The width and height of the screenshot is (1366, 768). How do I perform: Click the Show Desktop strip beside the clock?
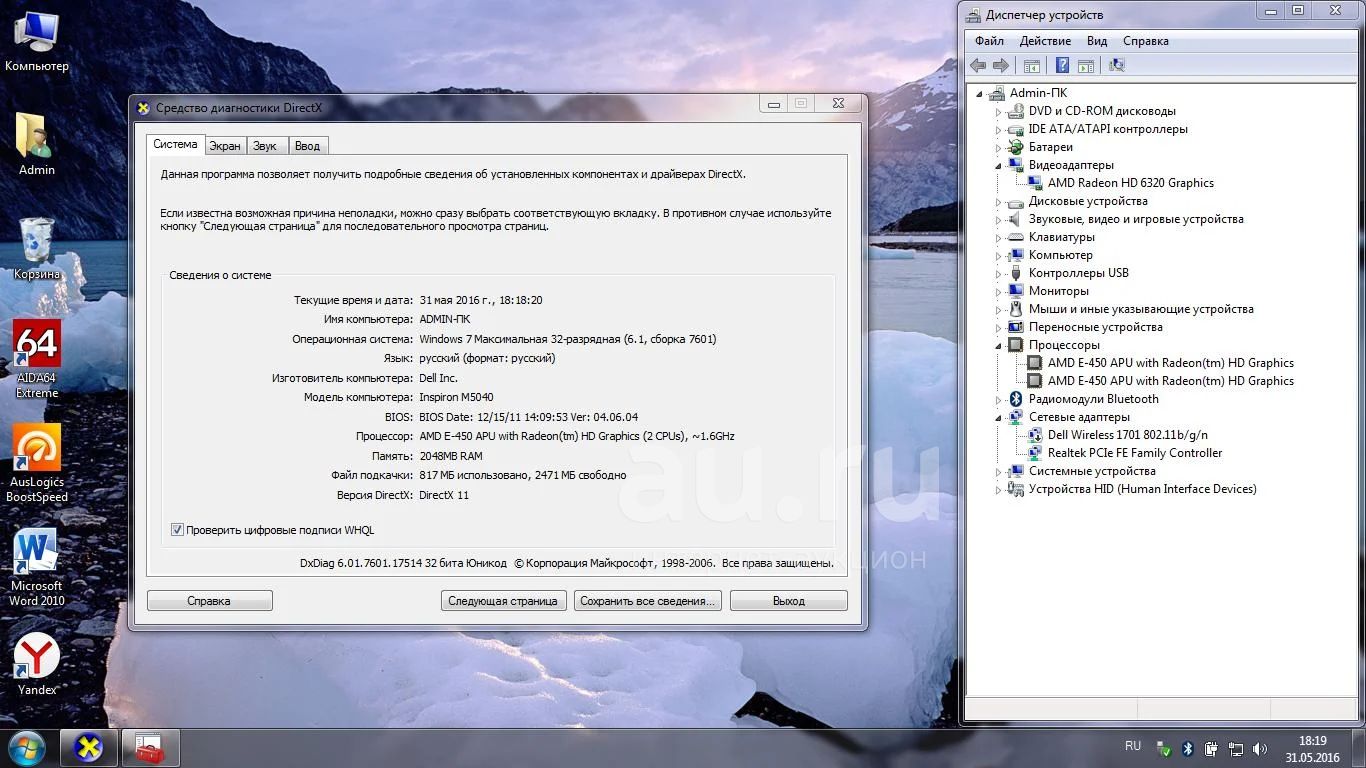point(1358,749)
